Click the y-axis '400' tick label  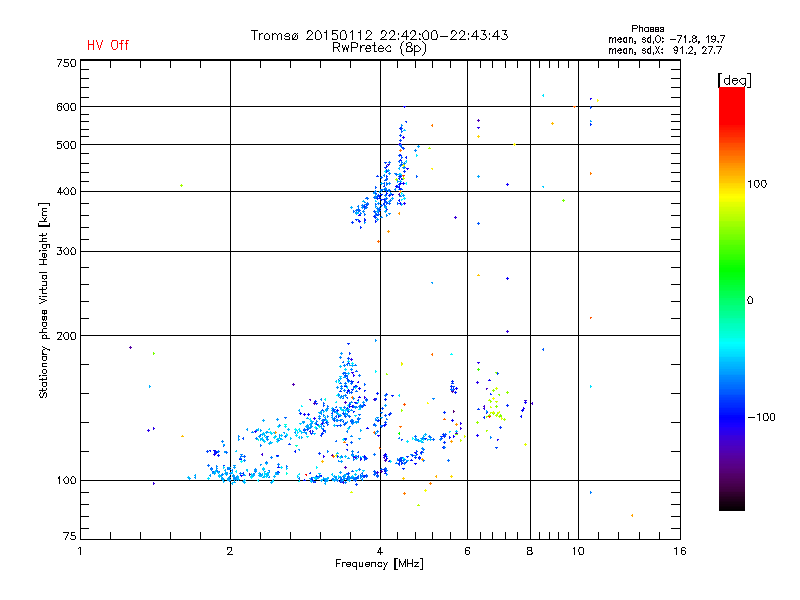click(x=66, y=192)
